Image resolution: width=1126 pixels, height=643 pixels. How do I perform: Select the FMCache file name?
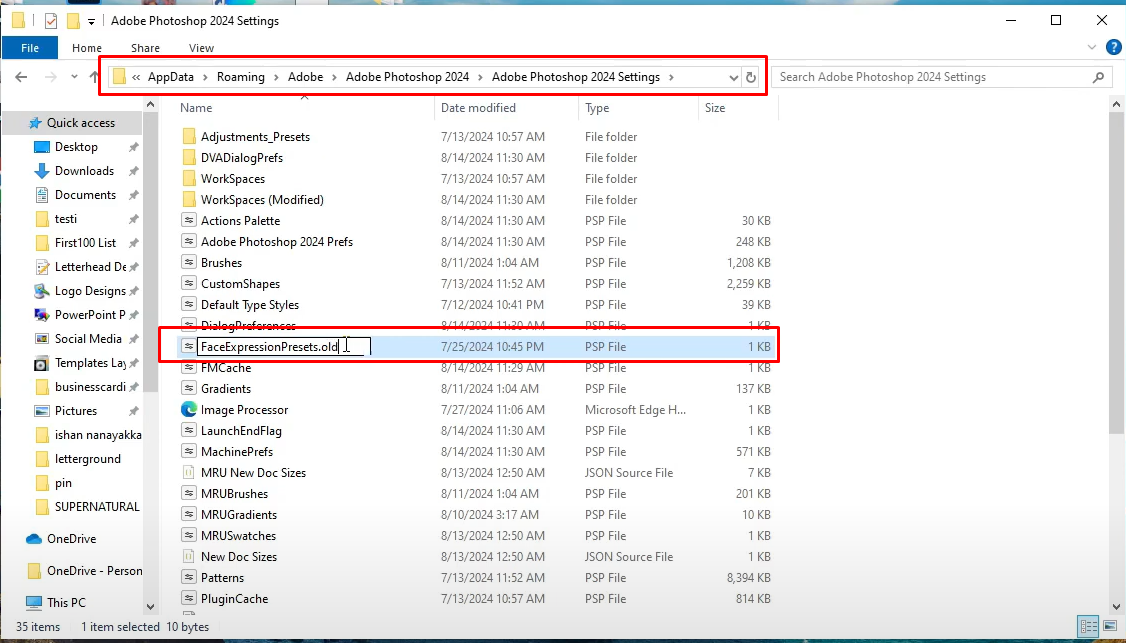click(x=226, y=368)
